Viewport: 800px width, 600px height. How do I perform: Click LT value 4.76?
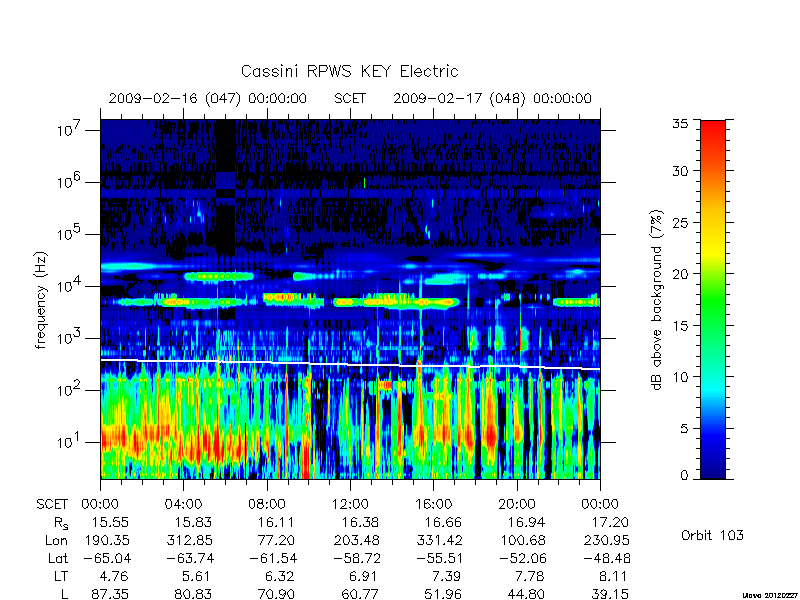point(114,576)
